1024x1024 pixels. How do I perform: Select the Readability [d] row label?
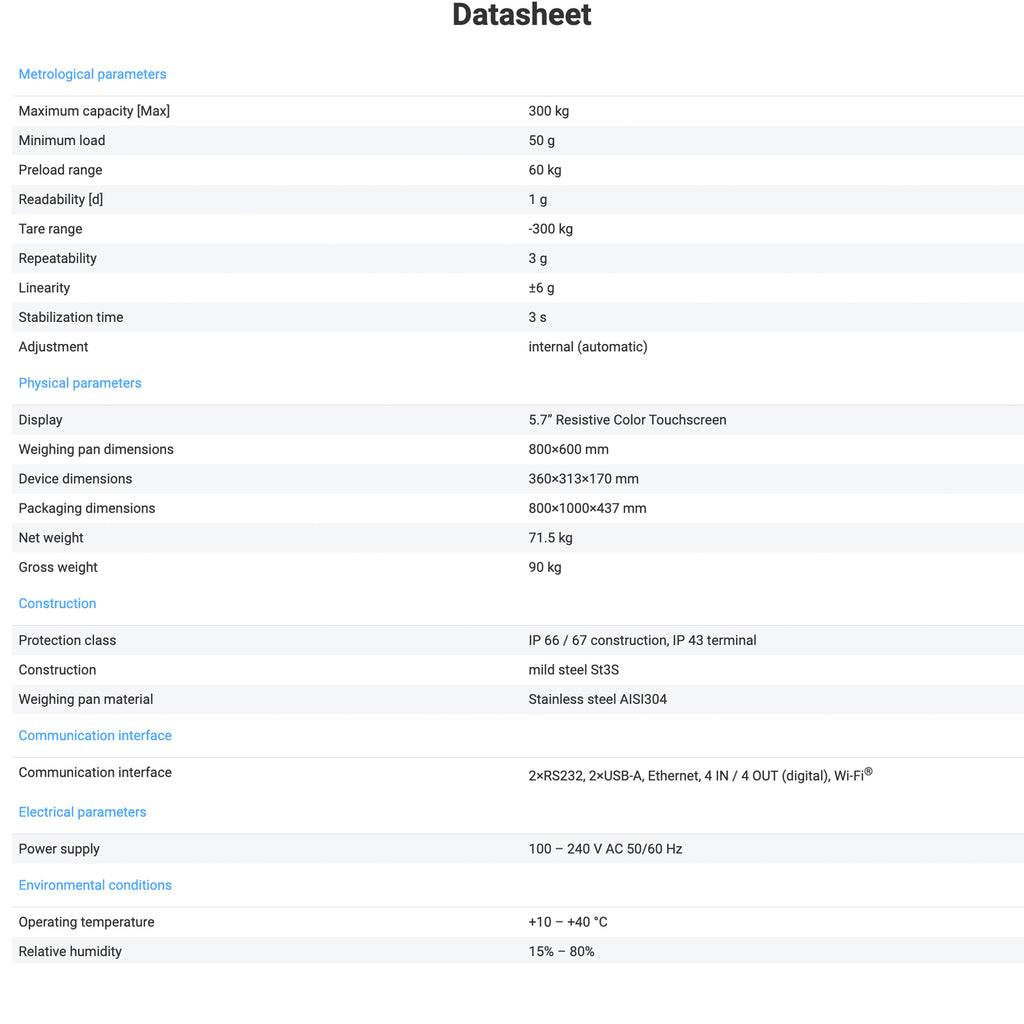point(60,199)
